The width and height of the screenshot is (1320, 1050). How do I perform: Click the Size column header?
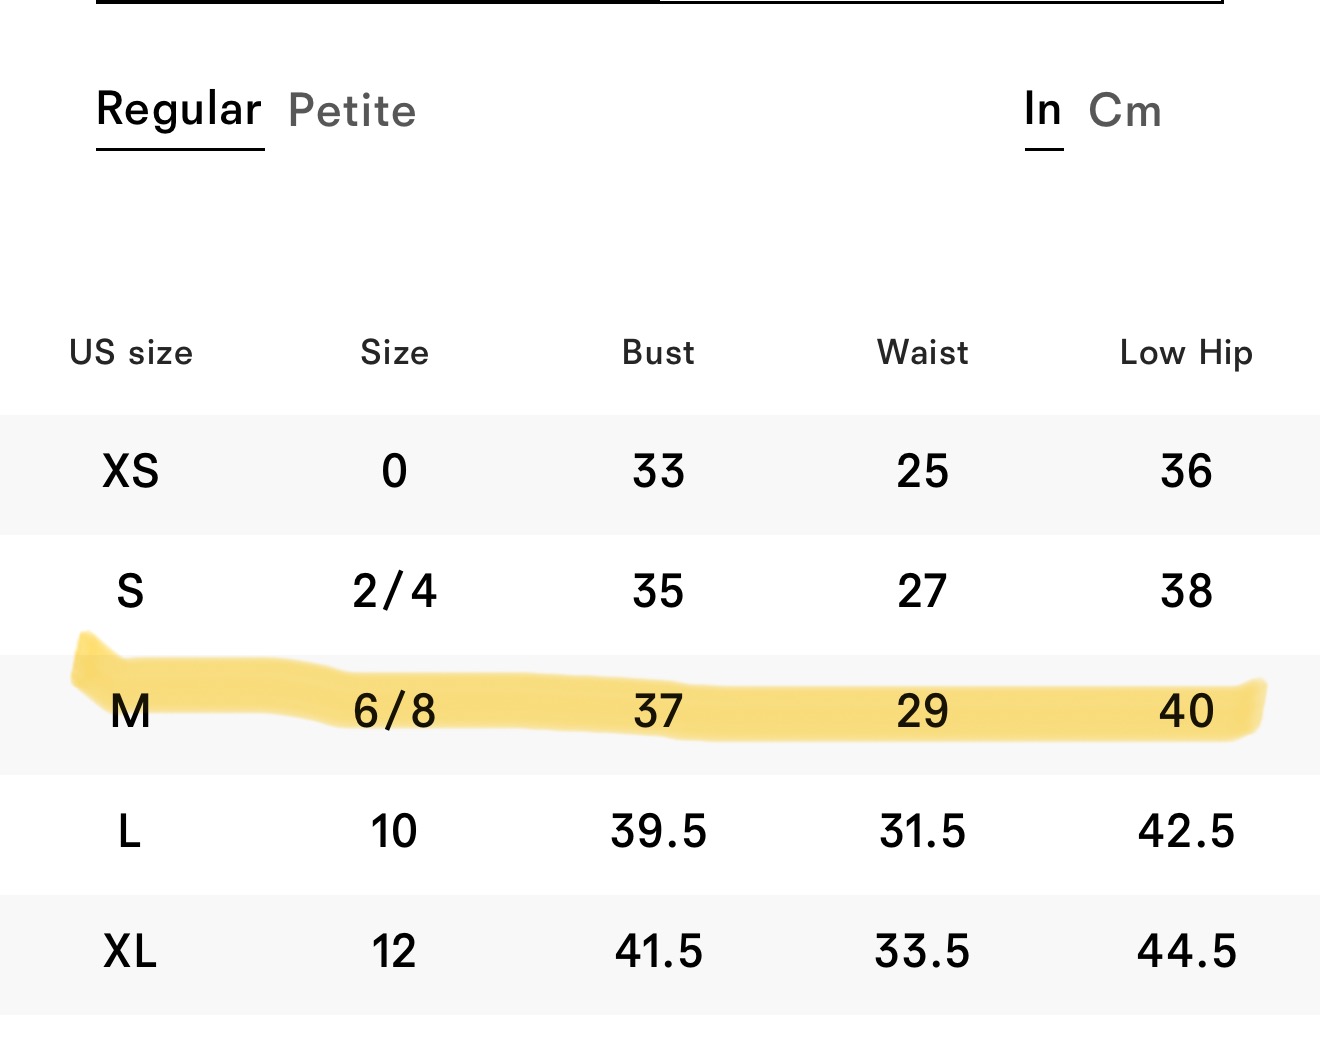click(394, 352)
